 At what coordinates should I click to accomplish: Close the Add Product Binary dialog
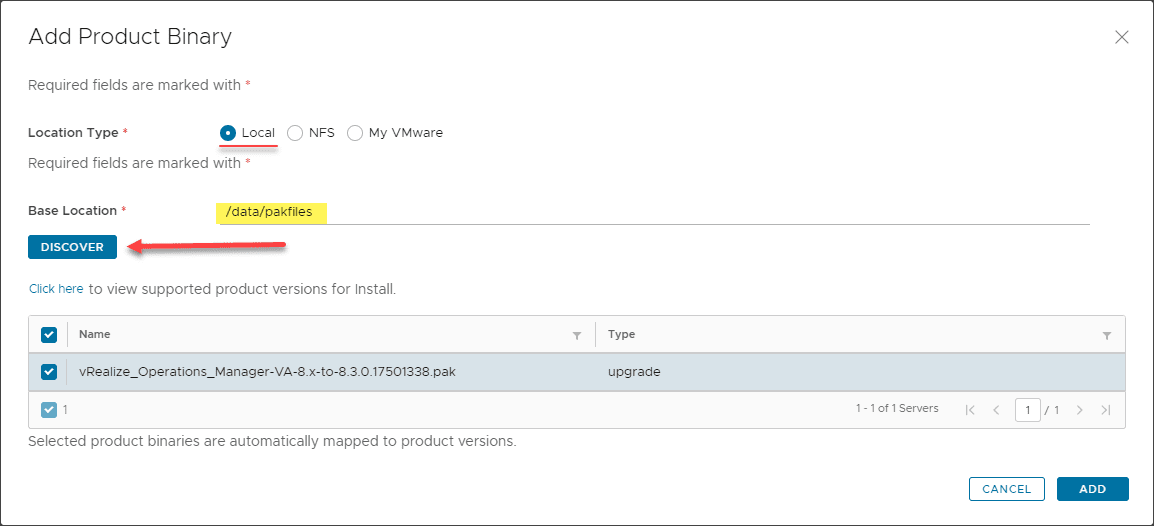[1121, 38]
